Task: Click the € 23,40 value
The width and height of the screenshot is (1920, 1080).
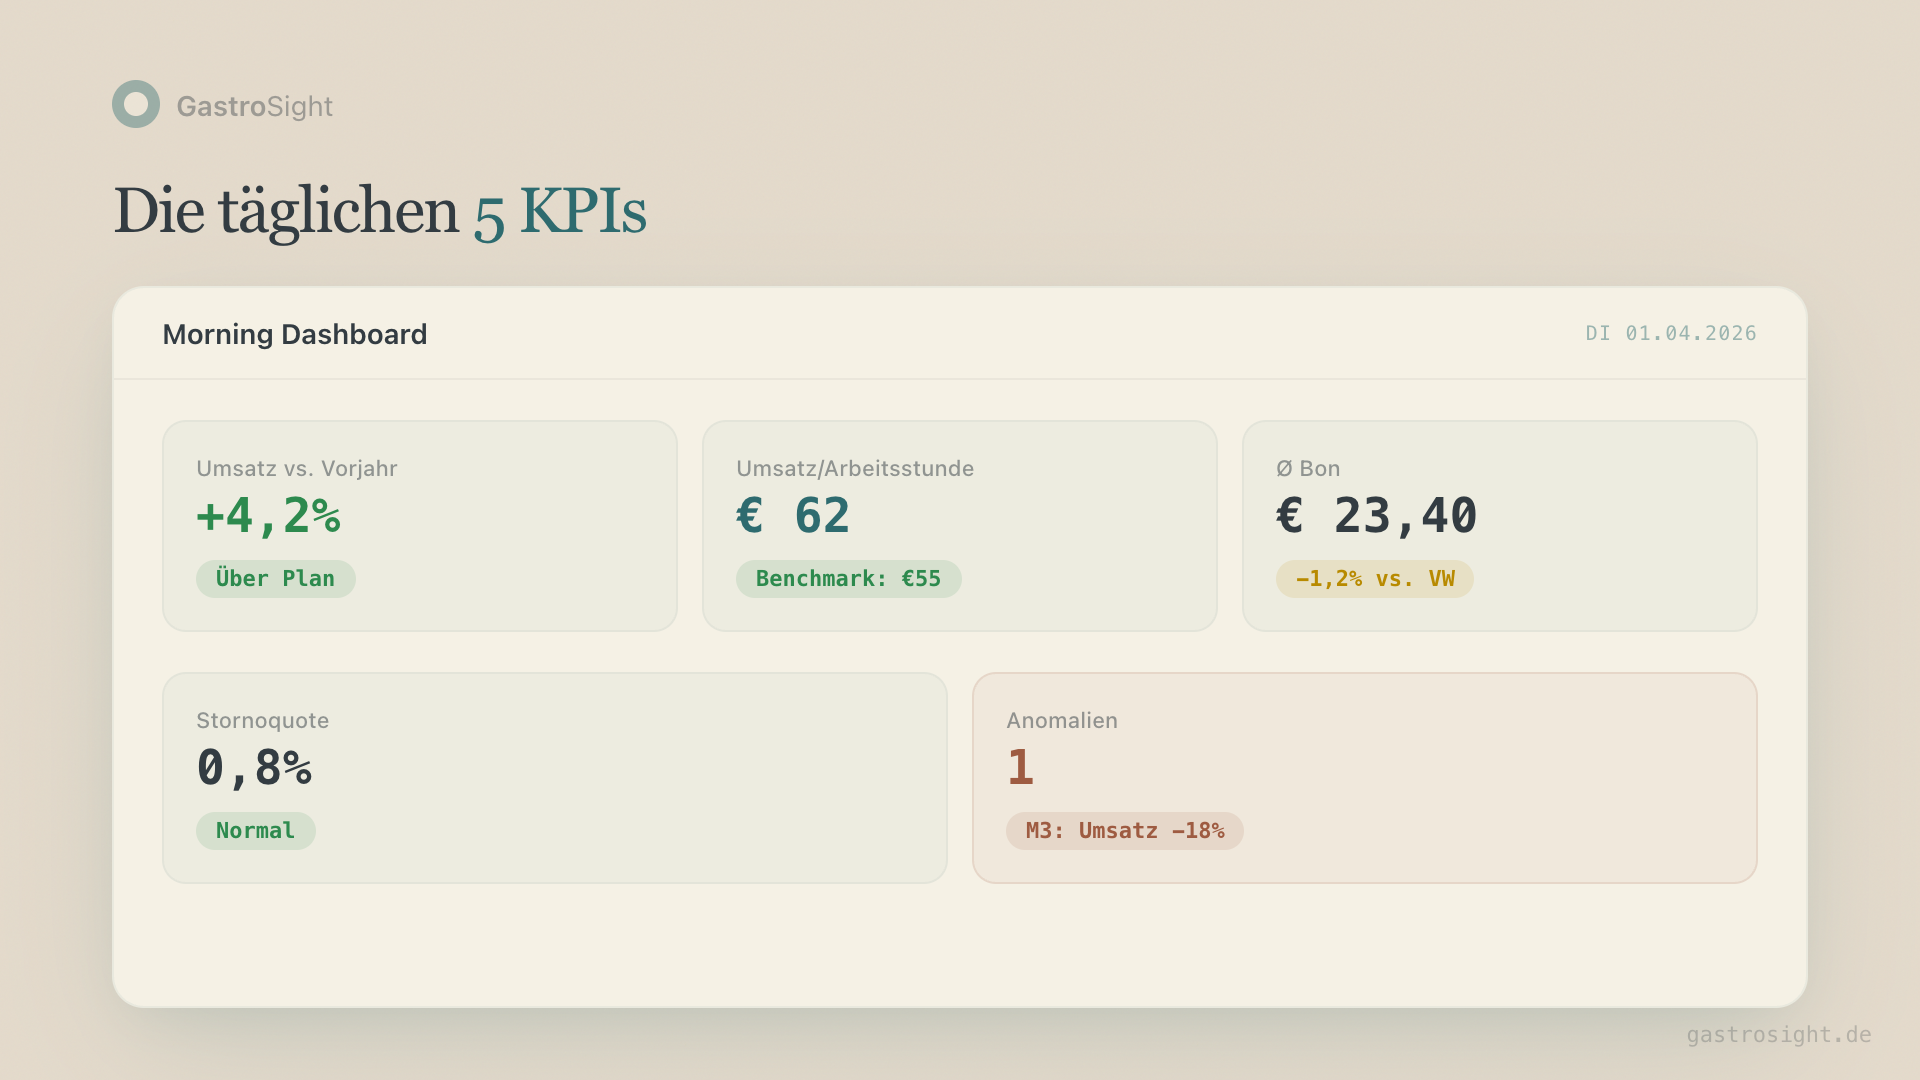Action: (1377, 516)
